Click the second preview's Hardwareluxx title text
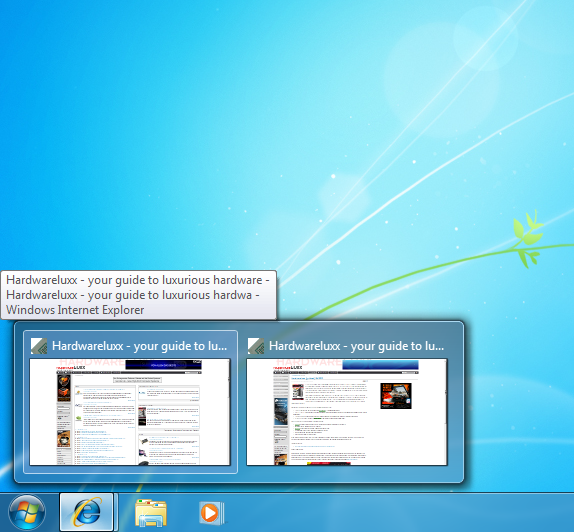The image size is (574, 532). pos(356,346)
